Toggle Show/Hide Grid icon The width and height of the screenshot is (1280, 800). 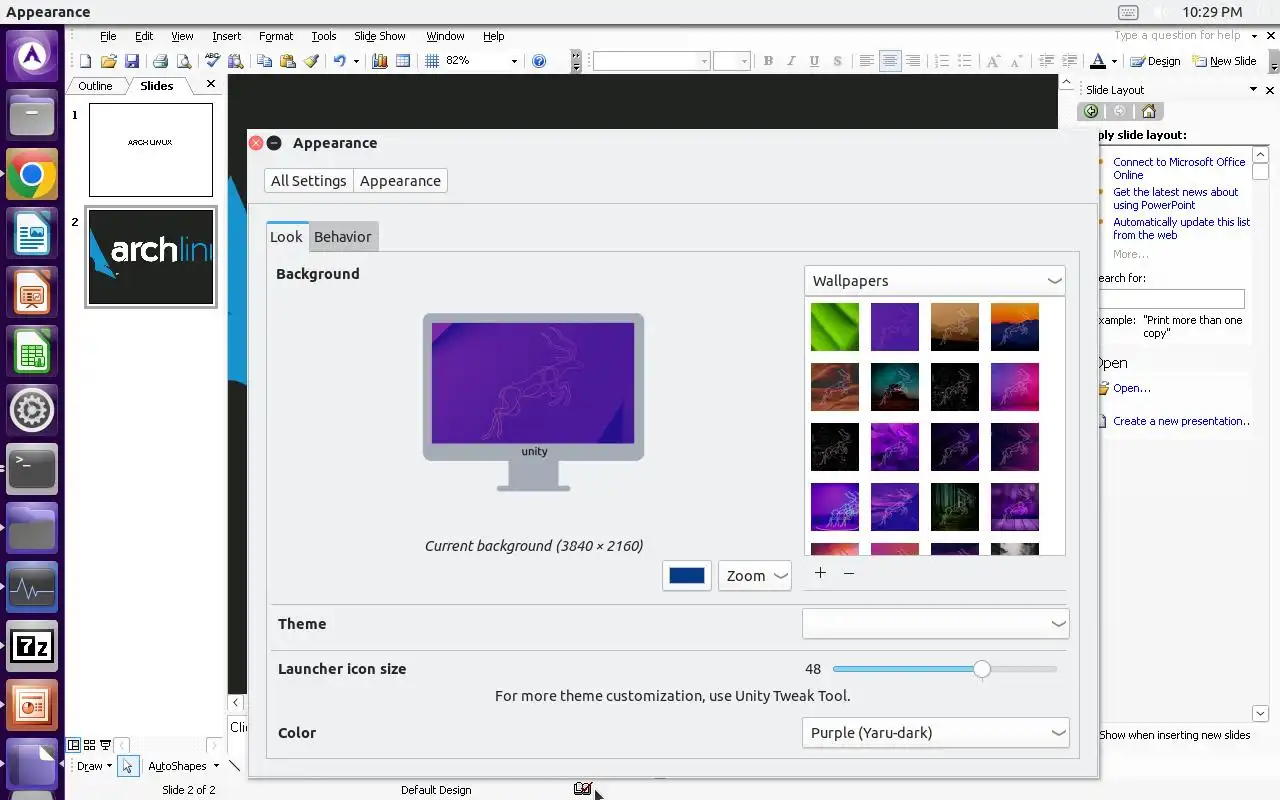[x=432, y=61]
